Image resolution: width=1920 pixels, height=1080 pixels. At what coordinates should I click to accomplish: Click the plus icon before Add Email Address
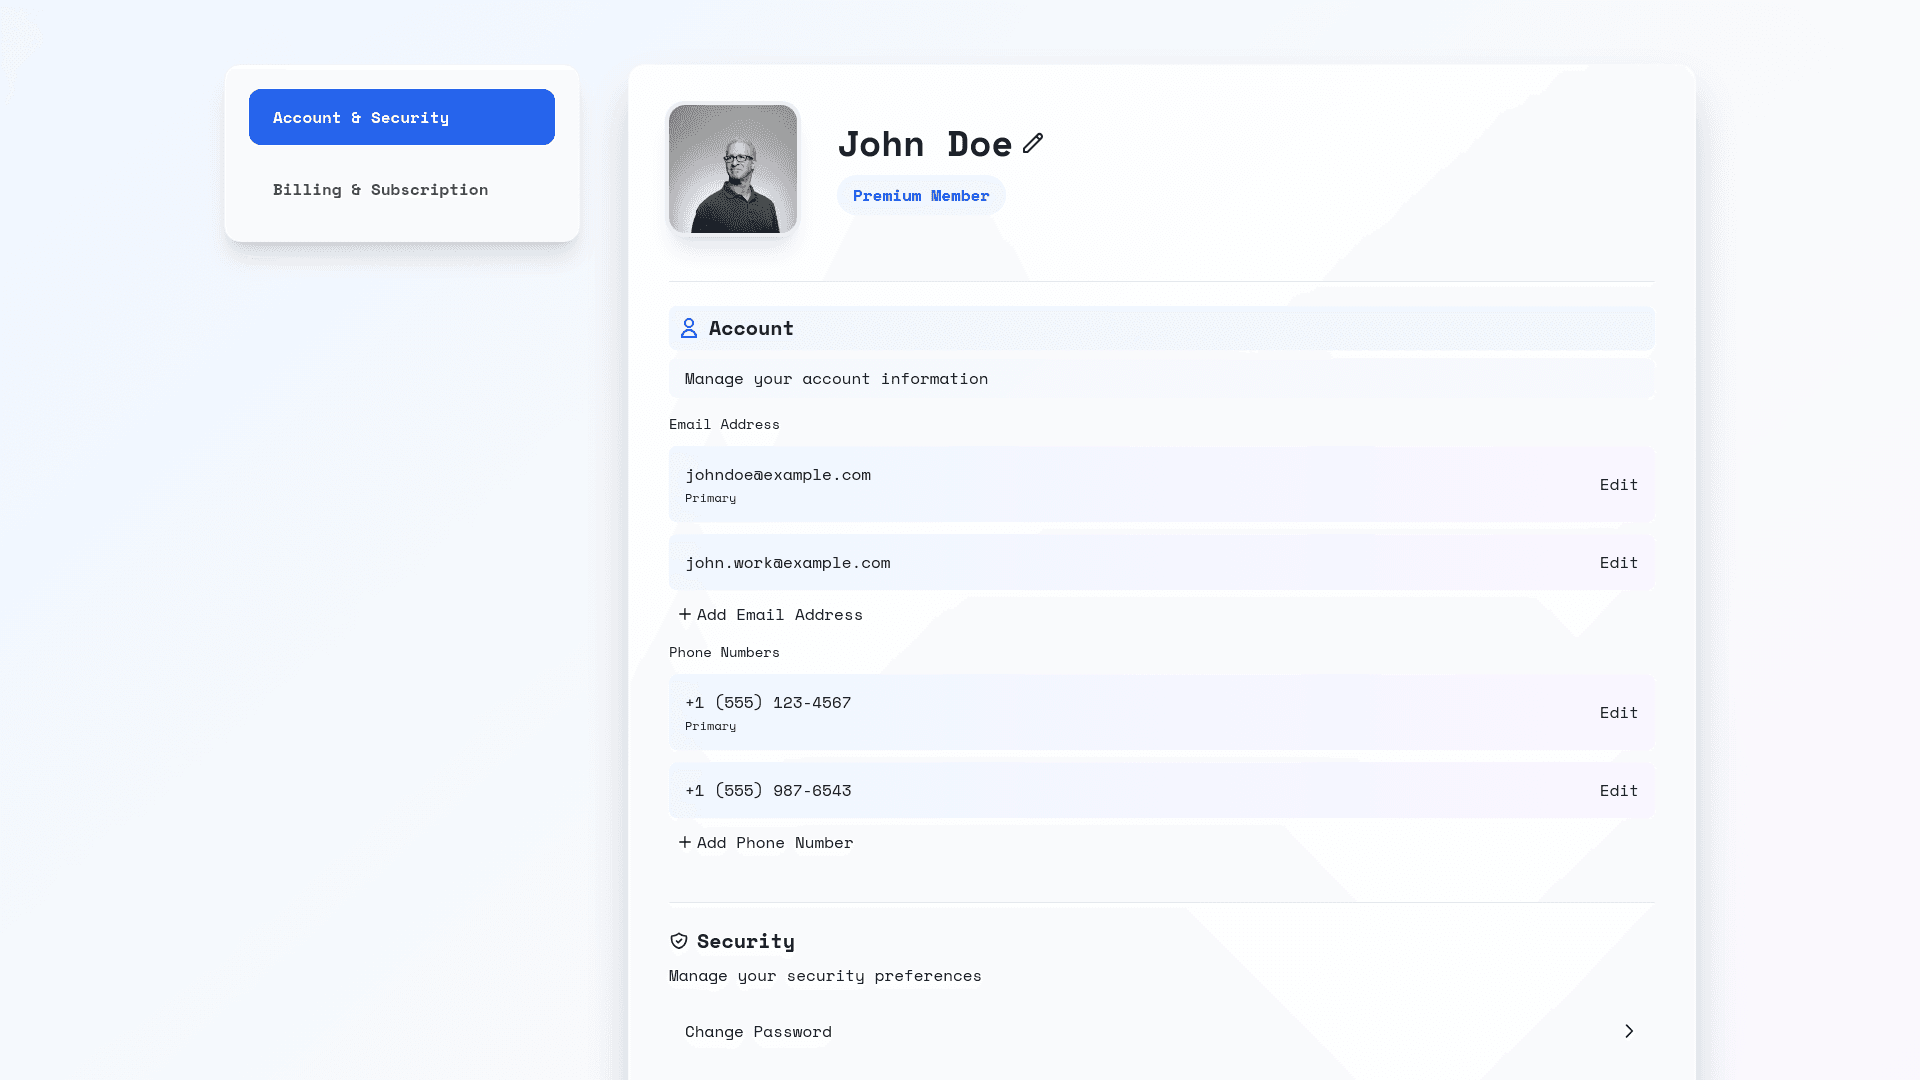click(685, 614)
